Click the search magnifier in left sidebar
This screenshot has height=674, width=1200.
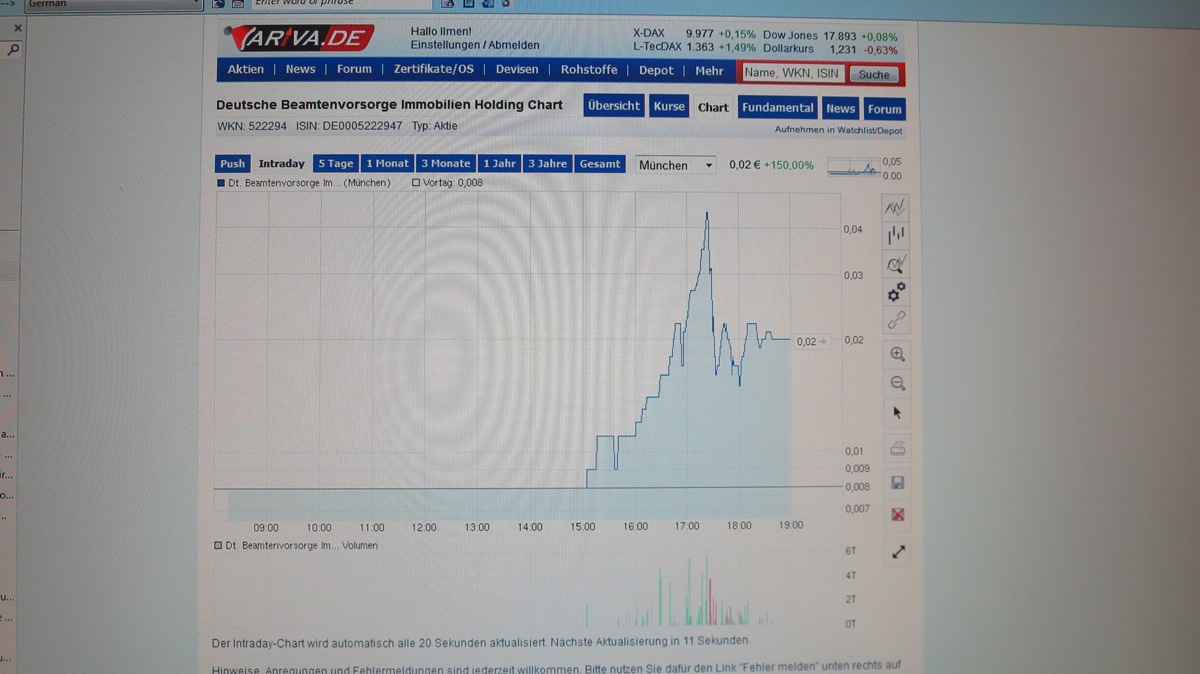13,48
